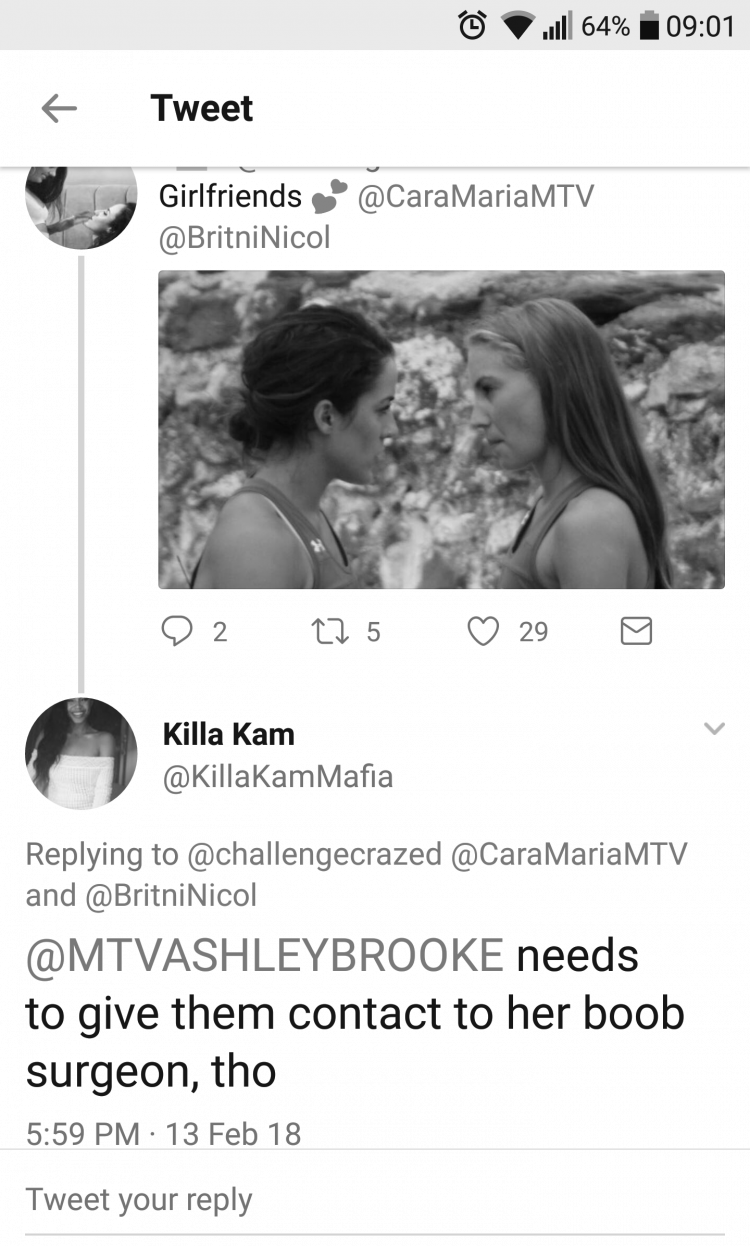
Task: Tap the @KillaKamMafia handle
Action: coord(278,777)
